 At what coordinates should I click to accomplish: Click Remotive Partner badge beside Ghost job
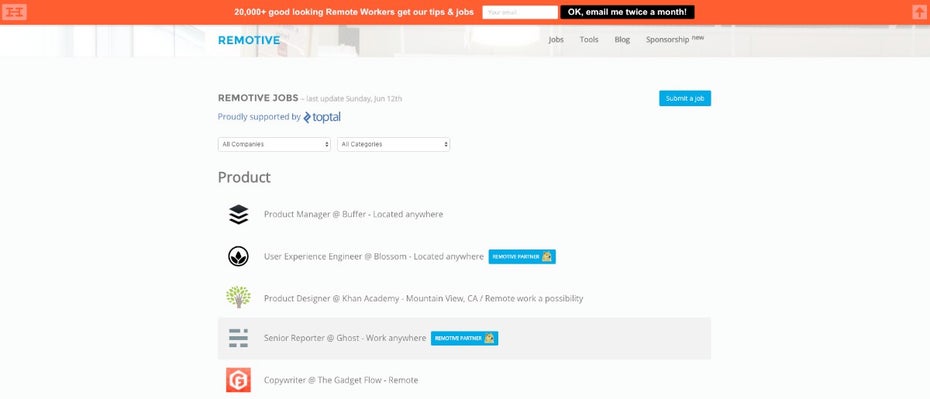tap(464, 338)
